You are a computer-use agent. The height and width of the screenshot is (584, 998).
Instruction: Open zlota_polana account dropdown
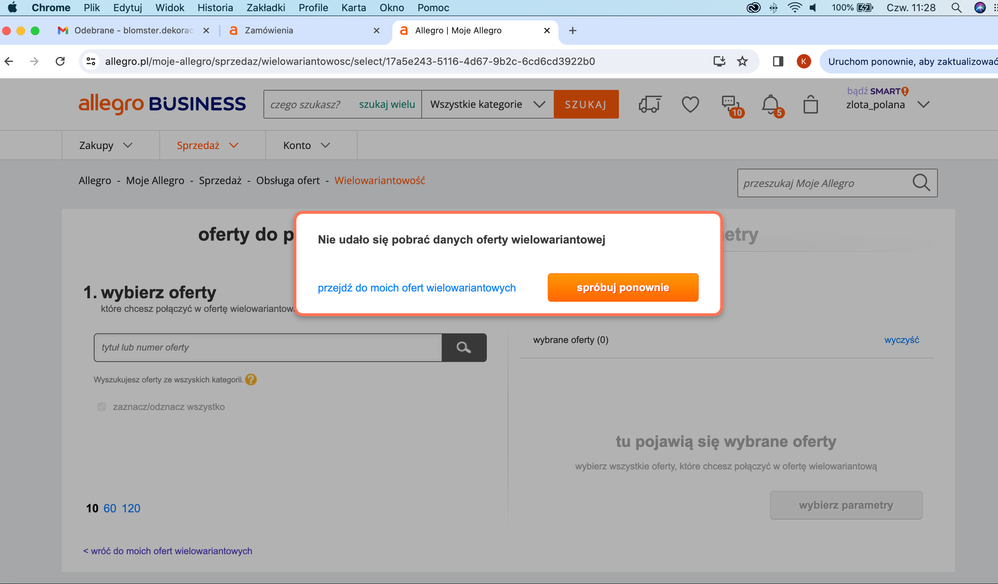(x=888, y=104)
